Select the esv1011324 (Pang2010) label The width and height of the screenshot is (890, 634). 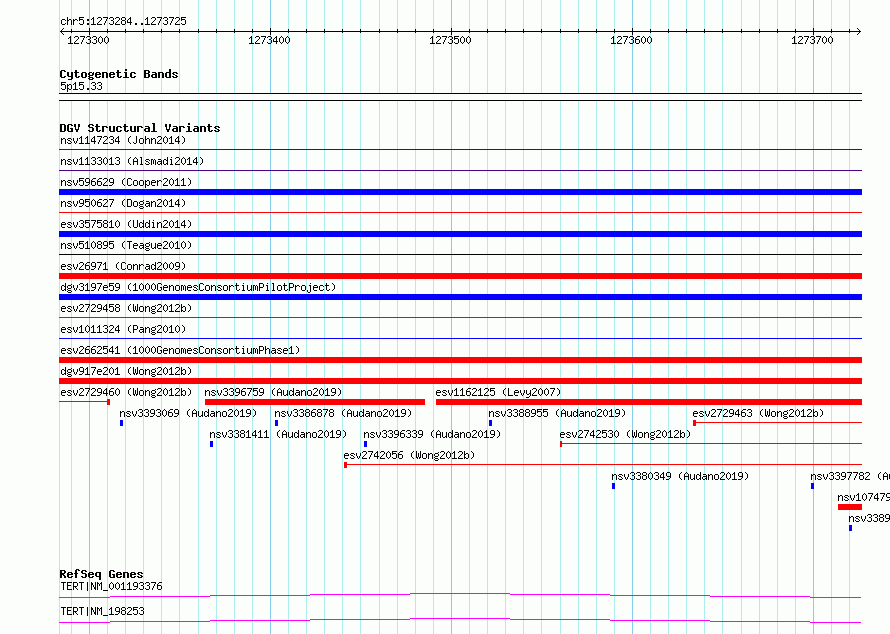123,329
